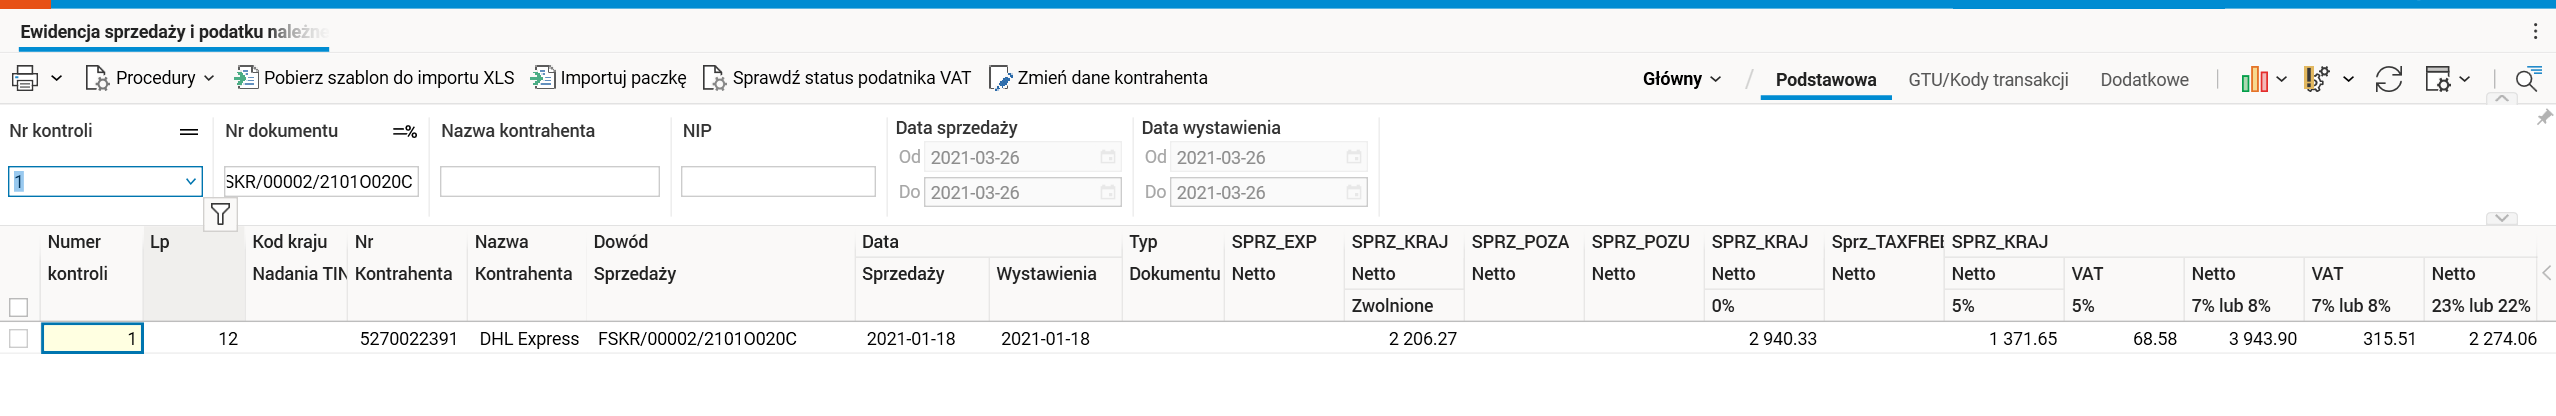Click the printer icon in the toolbar

coord(25,78)
